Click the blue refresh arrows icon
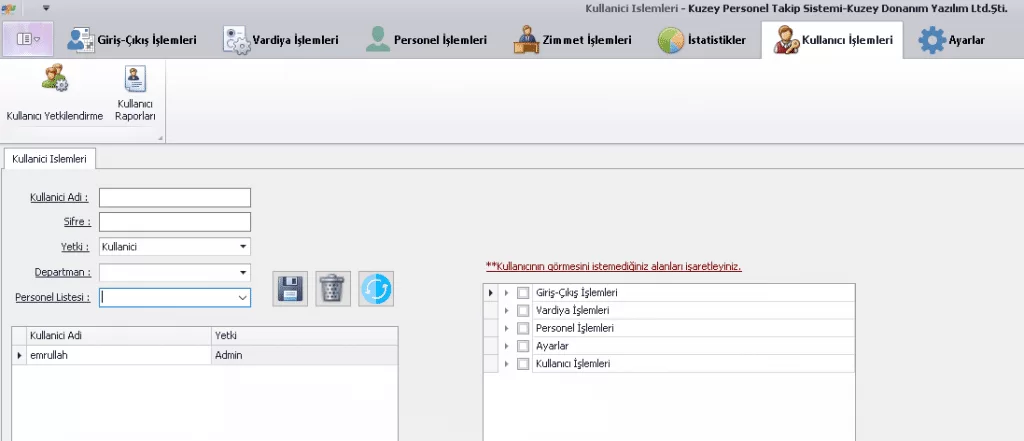The height and width of the screenshot is (441, 1024). [376, 289]
